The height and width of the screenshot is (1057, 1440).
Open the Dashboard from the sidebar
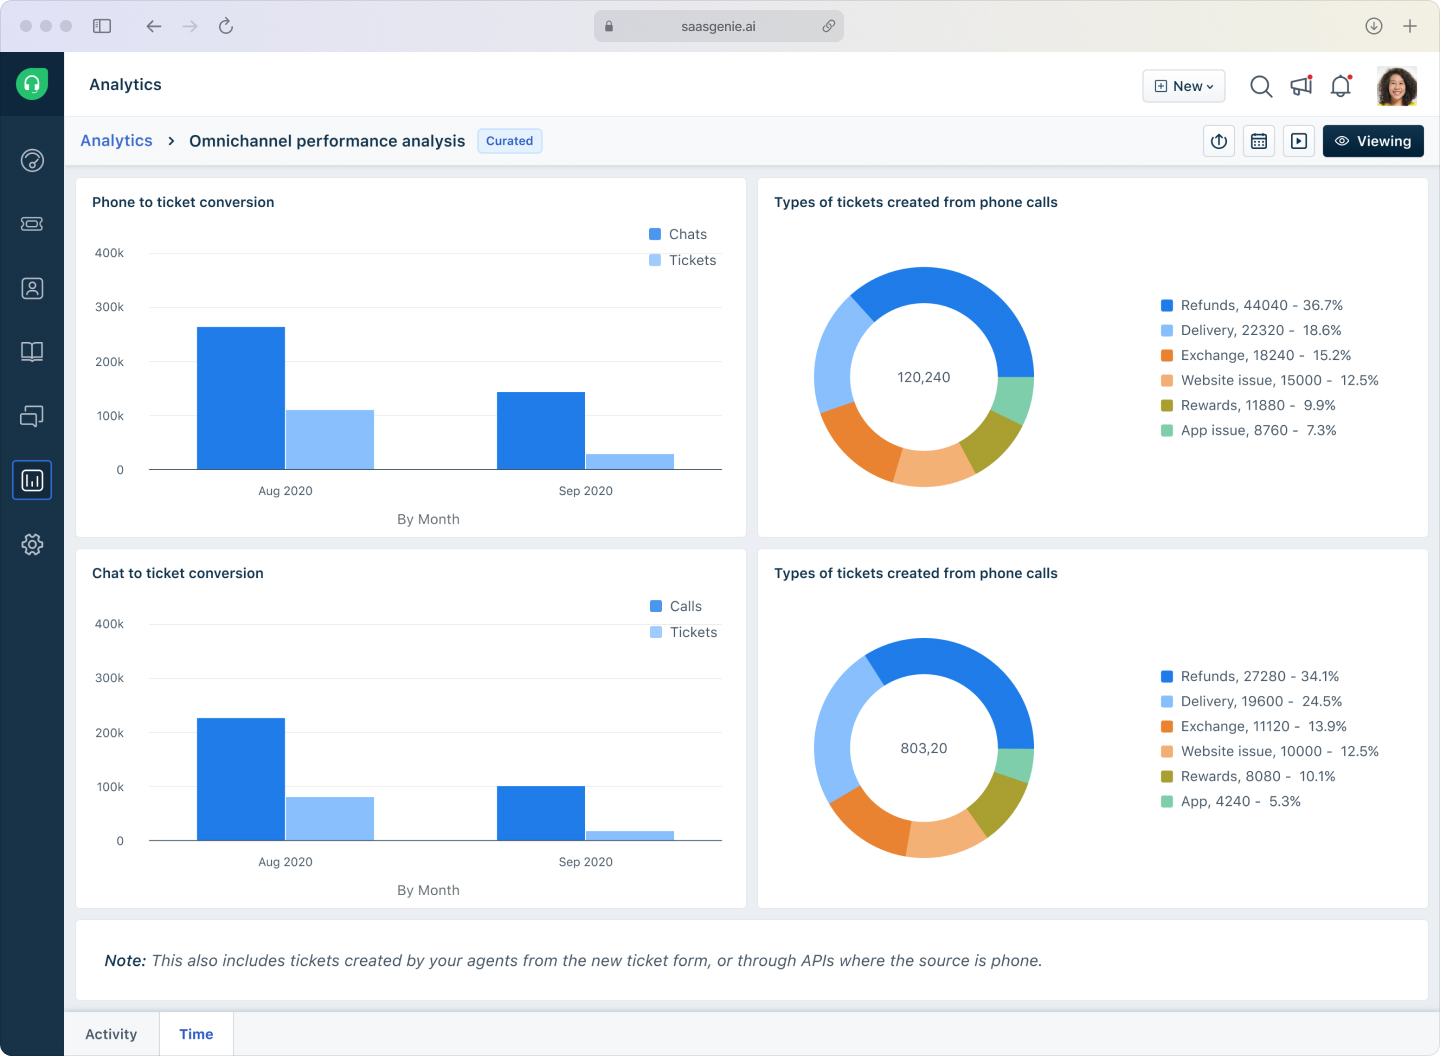[32, 160]
